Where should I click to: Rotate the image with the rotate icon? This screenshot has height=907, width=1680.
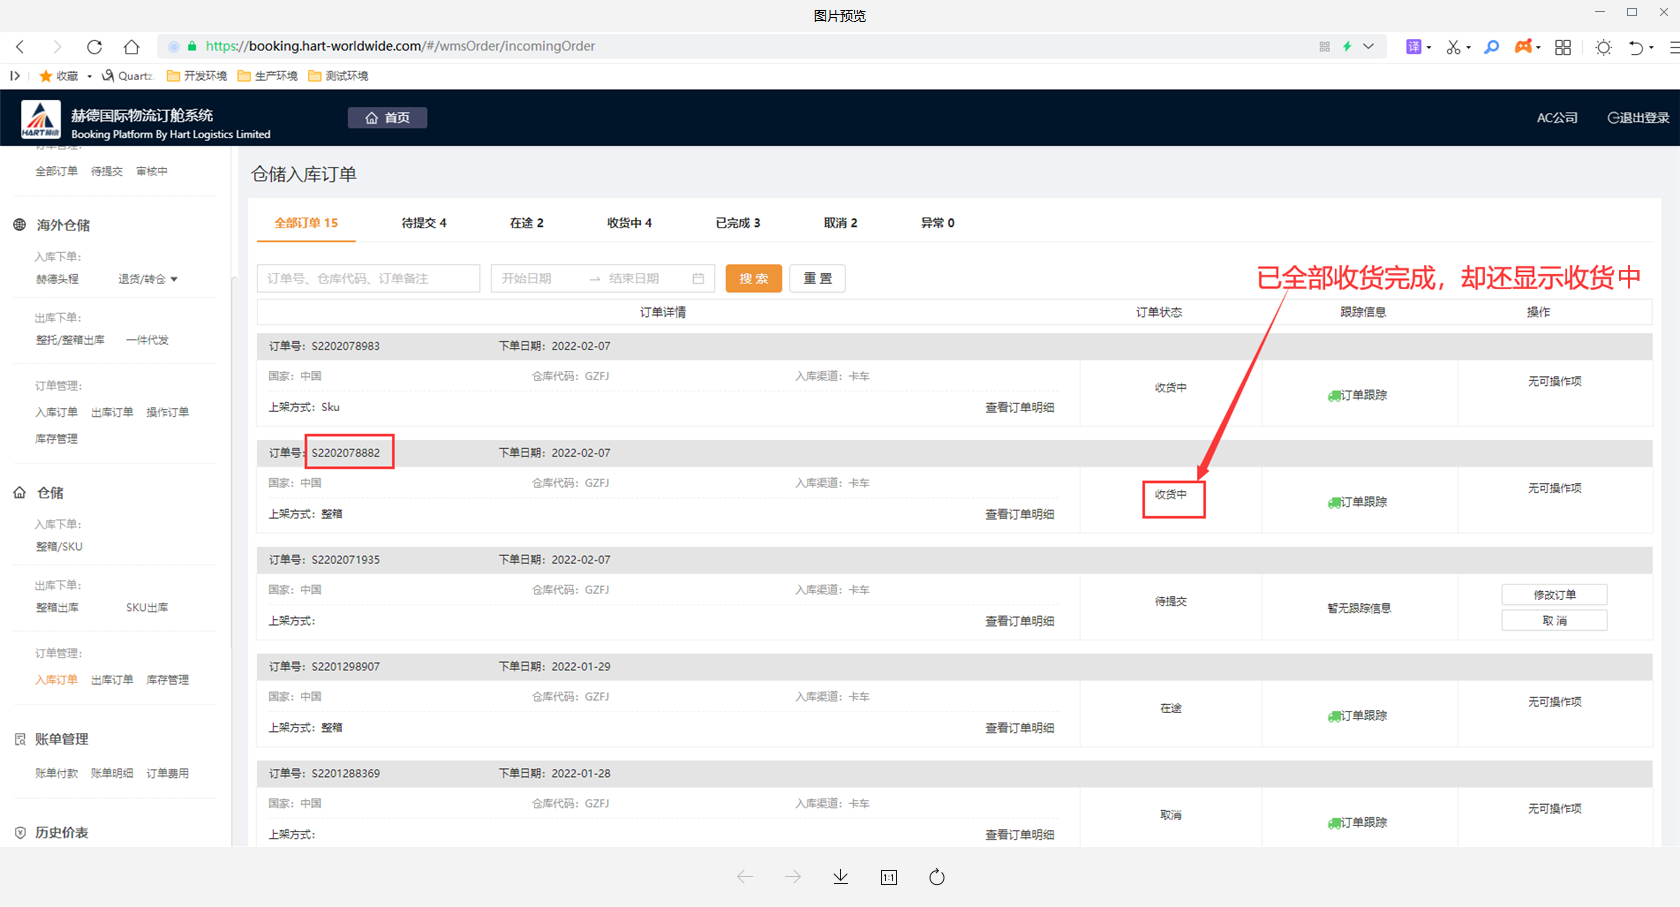click(936, 877)
